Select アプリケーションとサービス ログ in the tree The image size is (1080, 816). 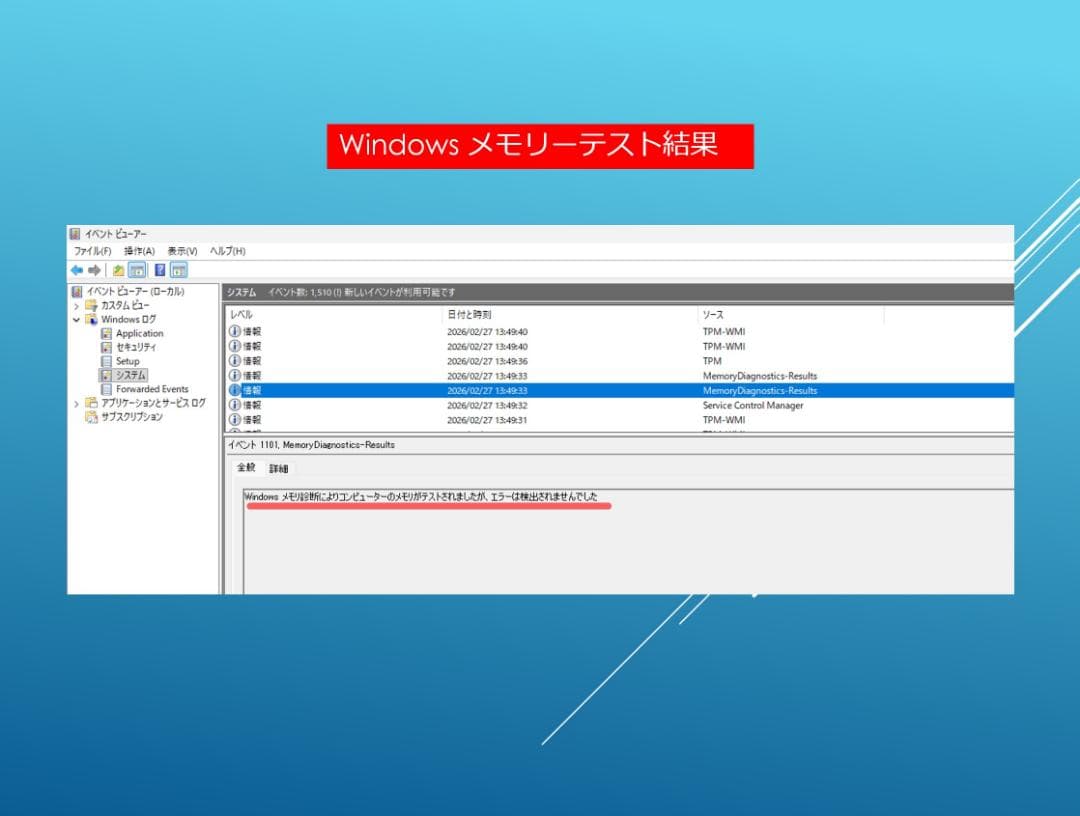(153, 403)
